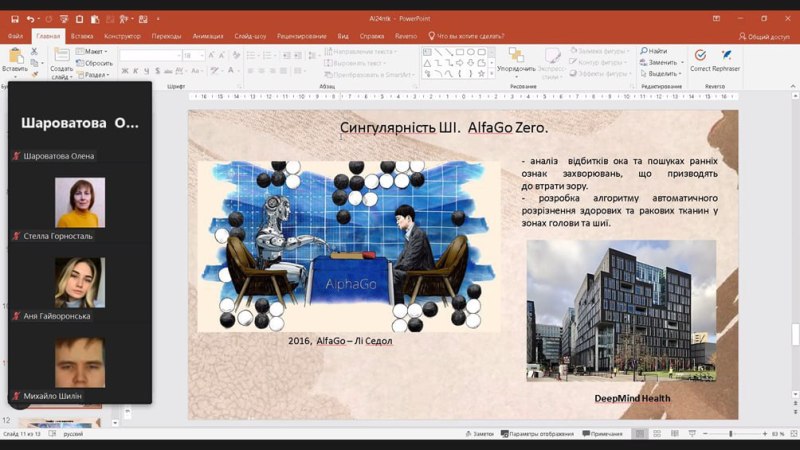Viewport: 800px width, 450px height.
Task: Toggle Notes (Заметки) pane in status bar
Action: (x=480, y=434)
